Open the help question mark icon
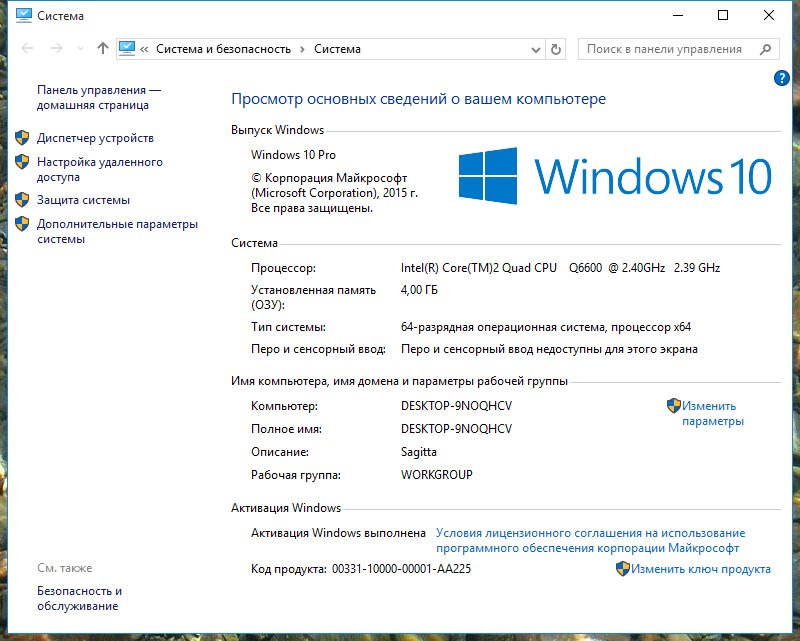This screenshot has height=641, width=800. pos(781,78)
